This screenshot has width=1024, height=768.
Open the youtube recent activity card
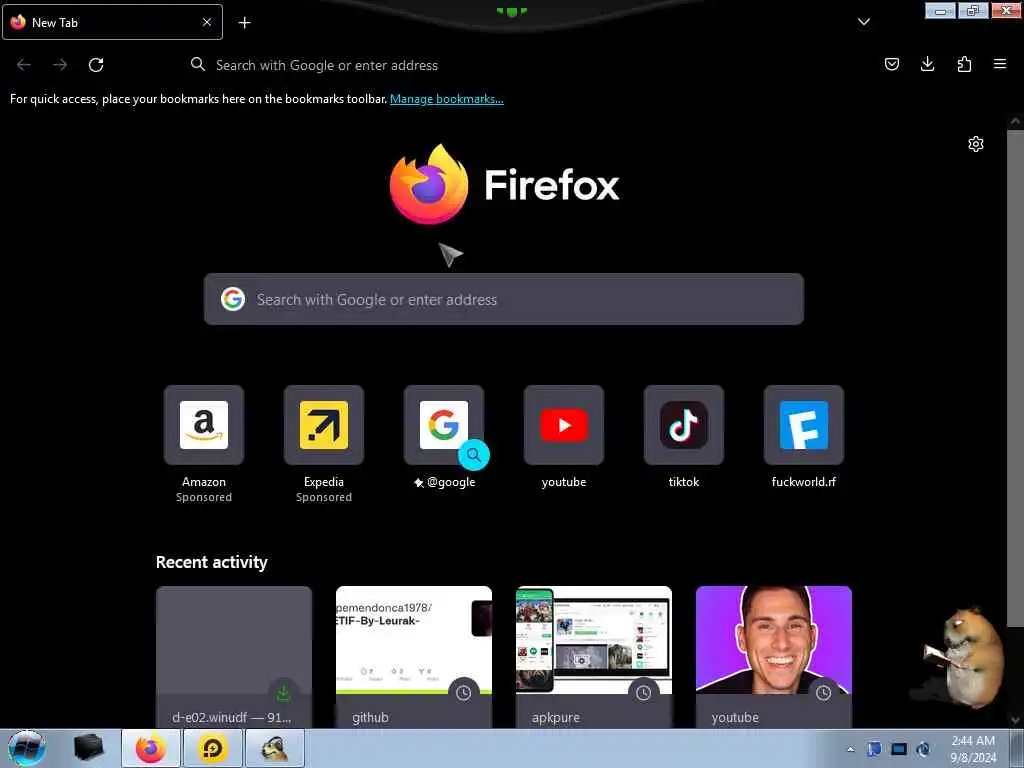click(x=774, y=657)
